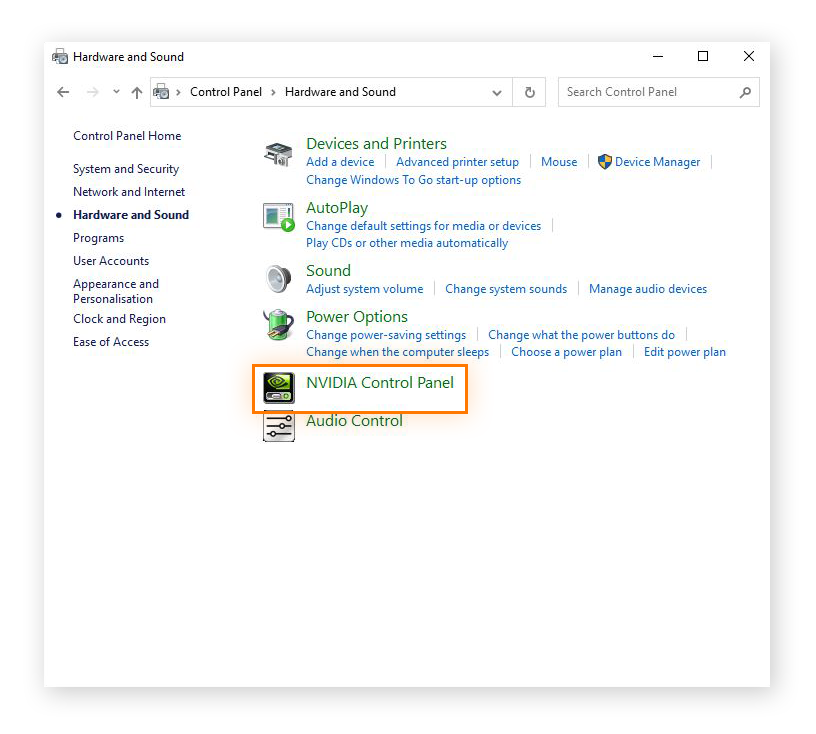Image resolution: width=816 pixels, height=734 pixels.
Task: Select Ease of Access in the sidebar
Action: pyautogui.click(x=110, y=341)
